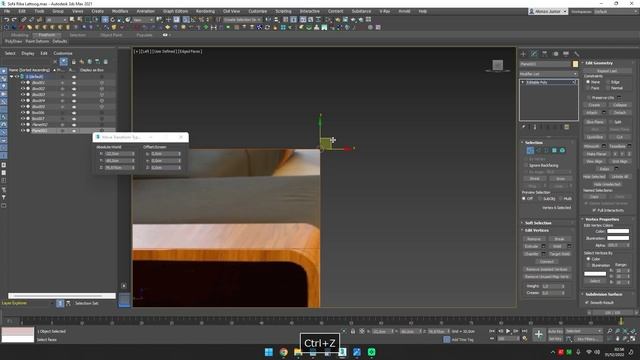Select Element sub-object level icon
The width and height of the screenshot is (640, 360).
pyautogui.click(x=562, y=151)
